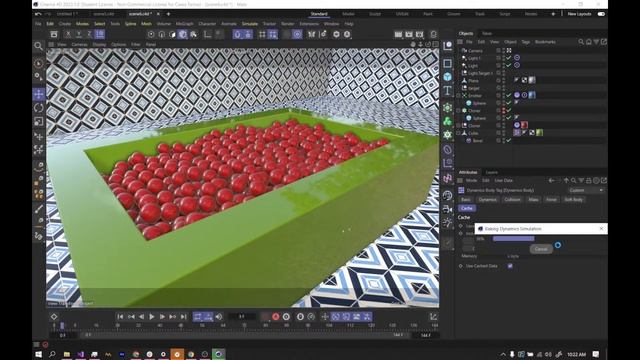Click the timeline current-frame marker

pos(62,325)
